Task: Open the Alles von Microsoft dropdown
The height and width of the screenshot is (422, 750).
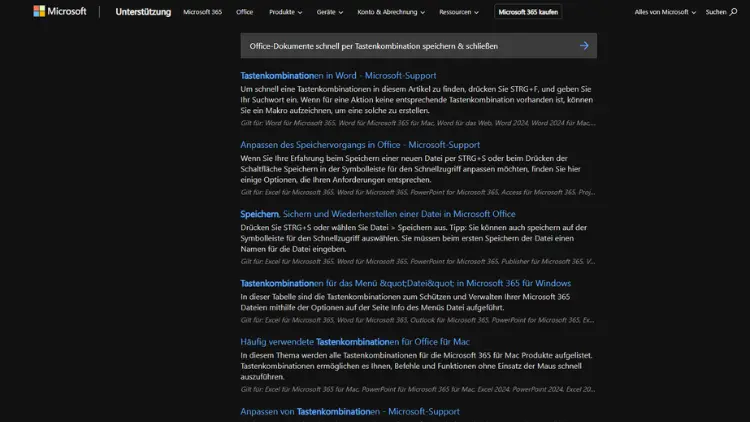Action: coord(665,12)
